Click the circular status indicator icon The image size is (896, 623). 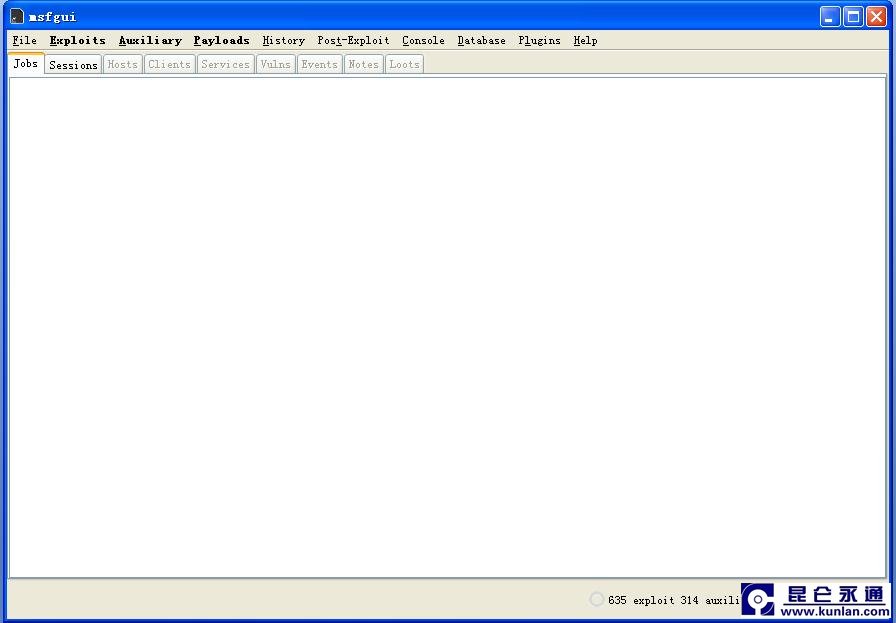597,599
